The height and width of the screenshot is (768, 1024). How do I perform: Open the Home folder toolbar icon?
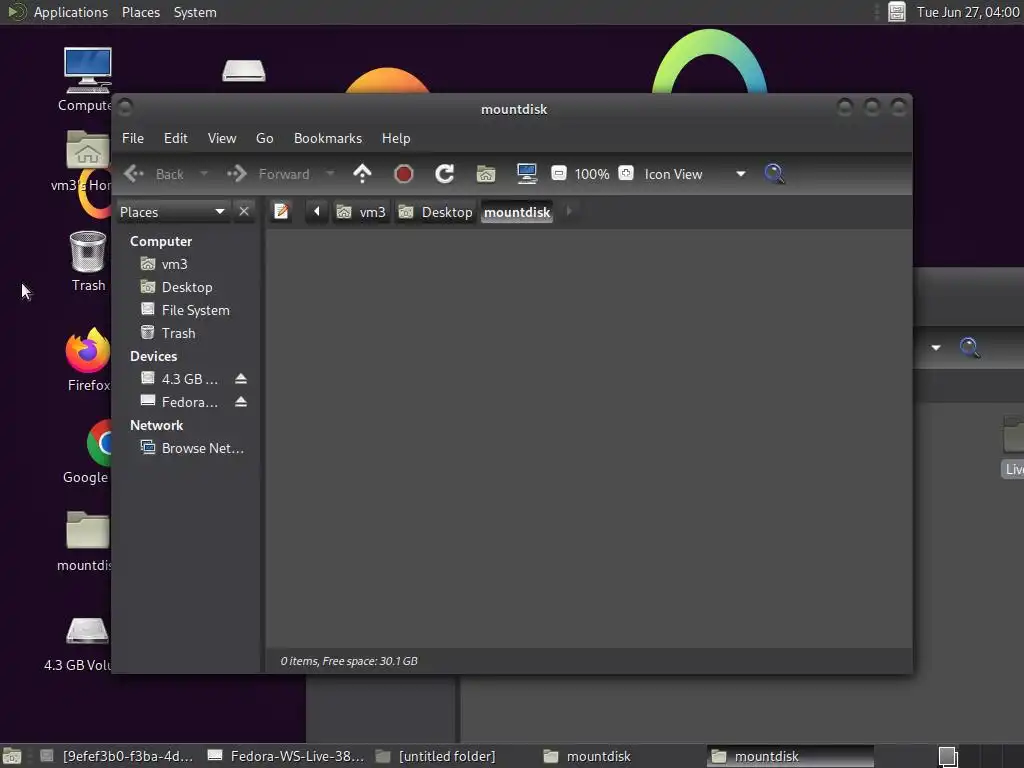click(x=486, y=174)
